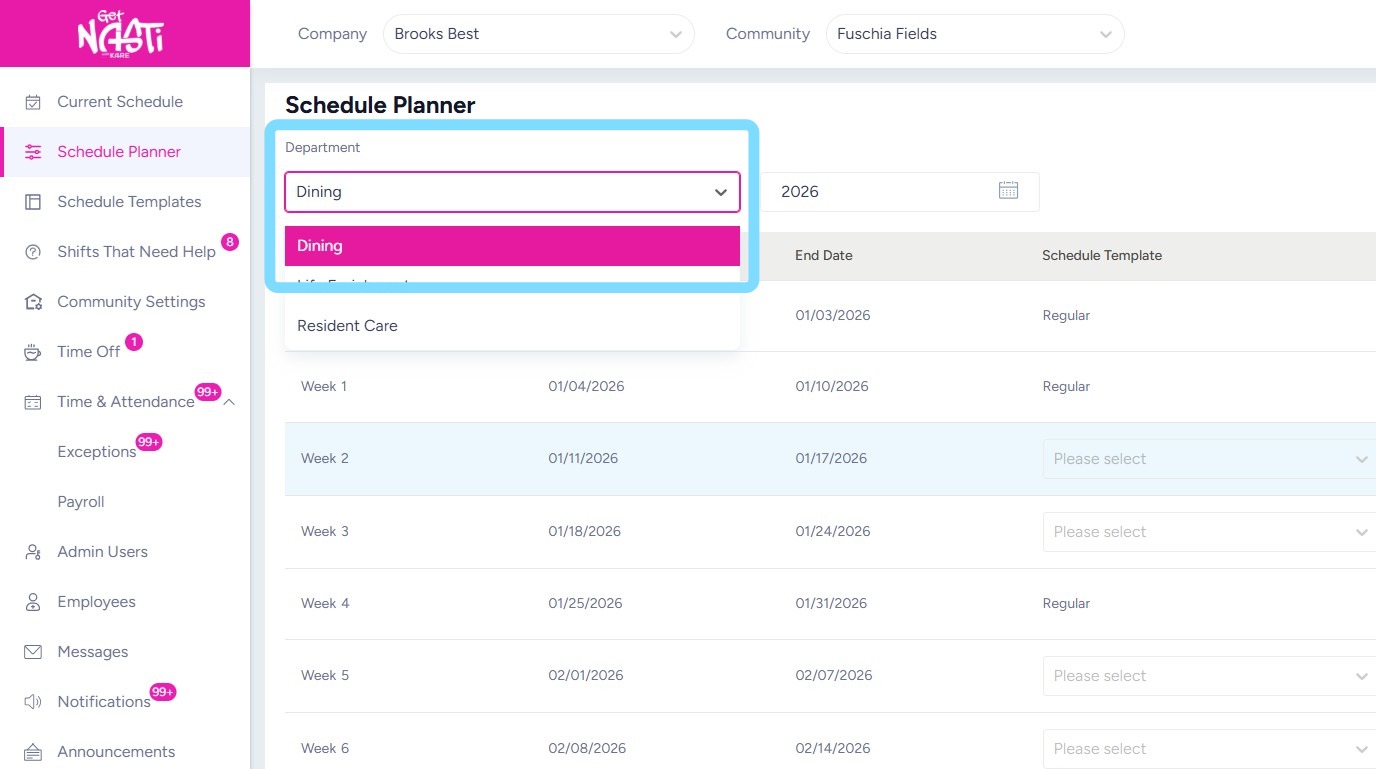Collapse the Time & Attendance submenu
1376x769 pixels.
coord(229,402)
